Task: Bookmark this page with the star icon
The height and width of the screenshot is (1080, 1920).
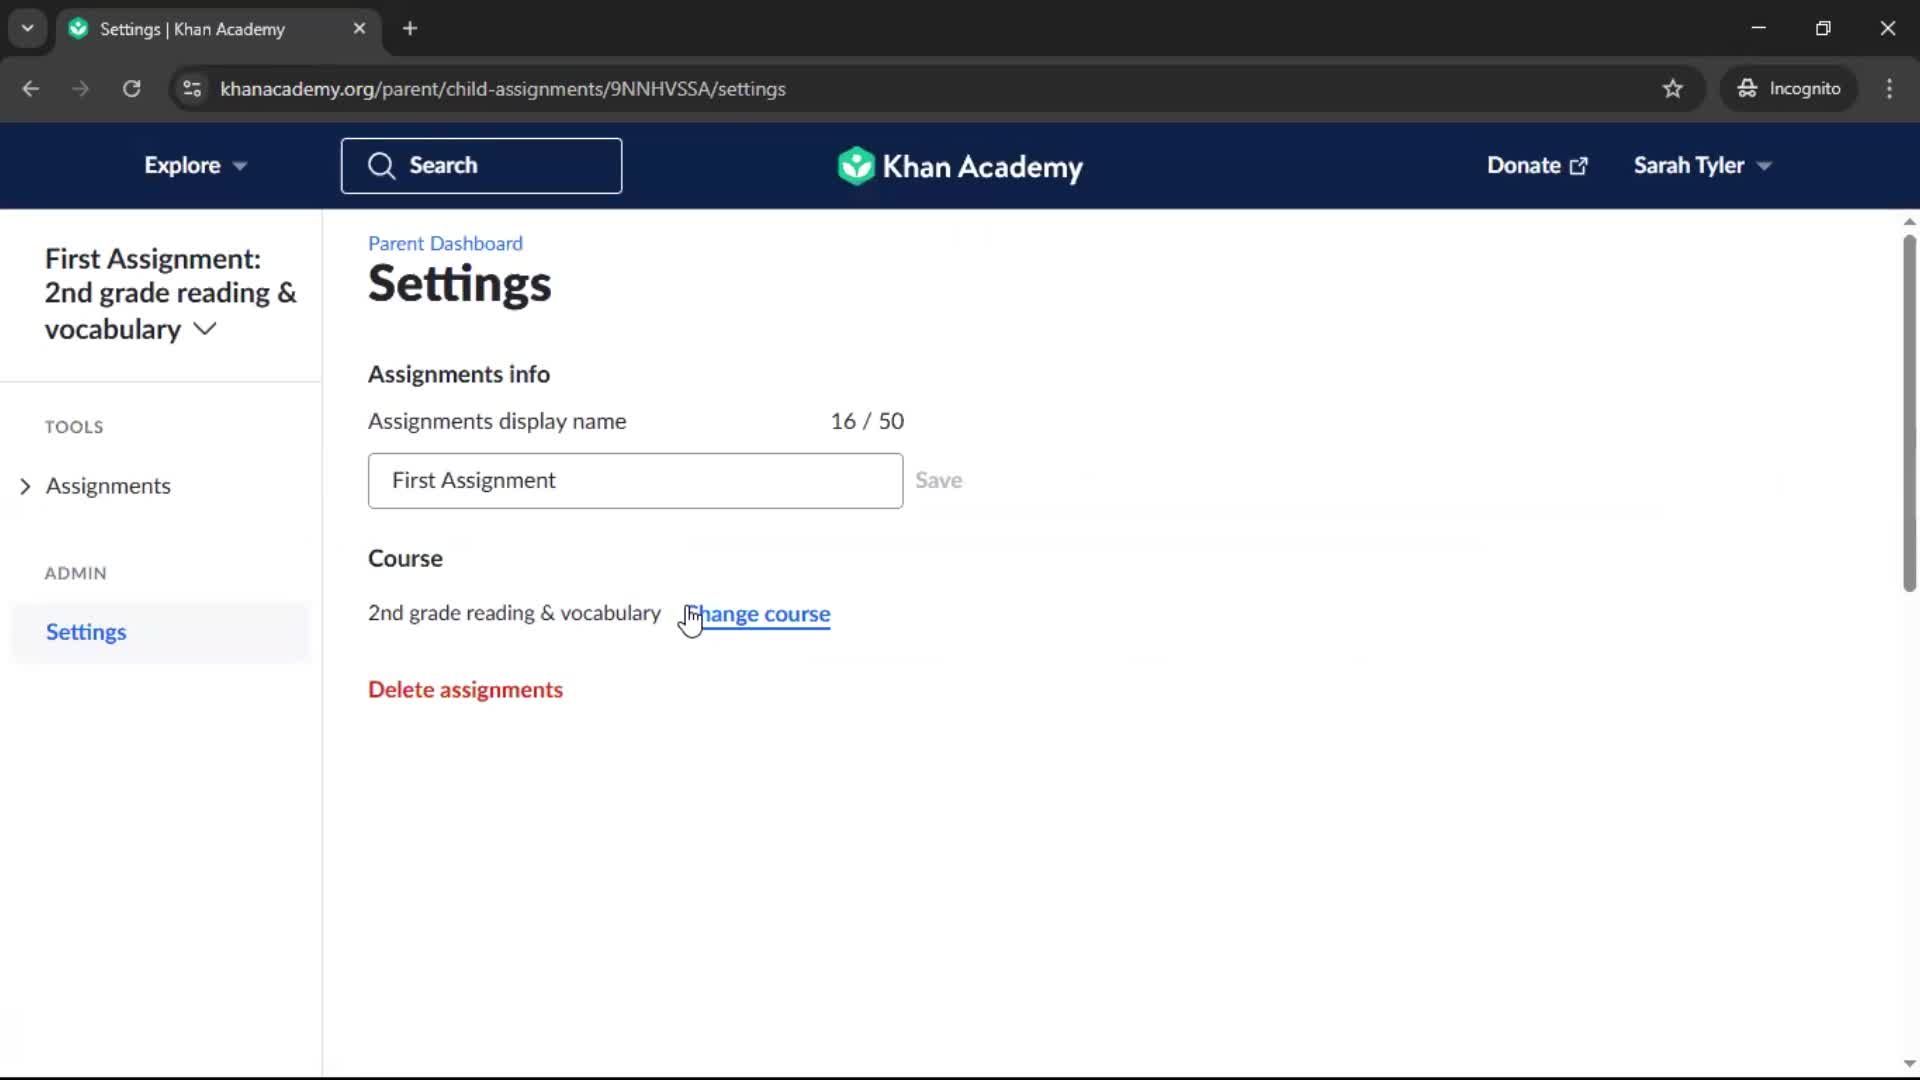Action: click(1672, 89)
